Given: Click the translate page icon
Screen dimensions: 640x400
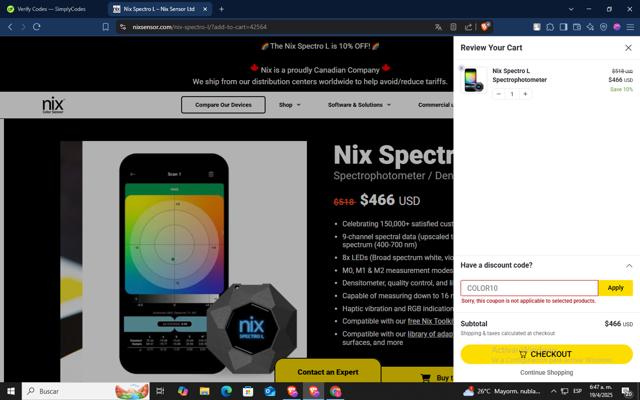Looking at the screenshot, I should 438,27.
